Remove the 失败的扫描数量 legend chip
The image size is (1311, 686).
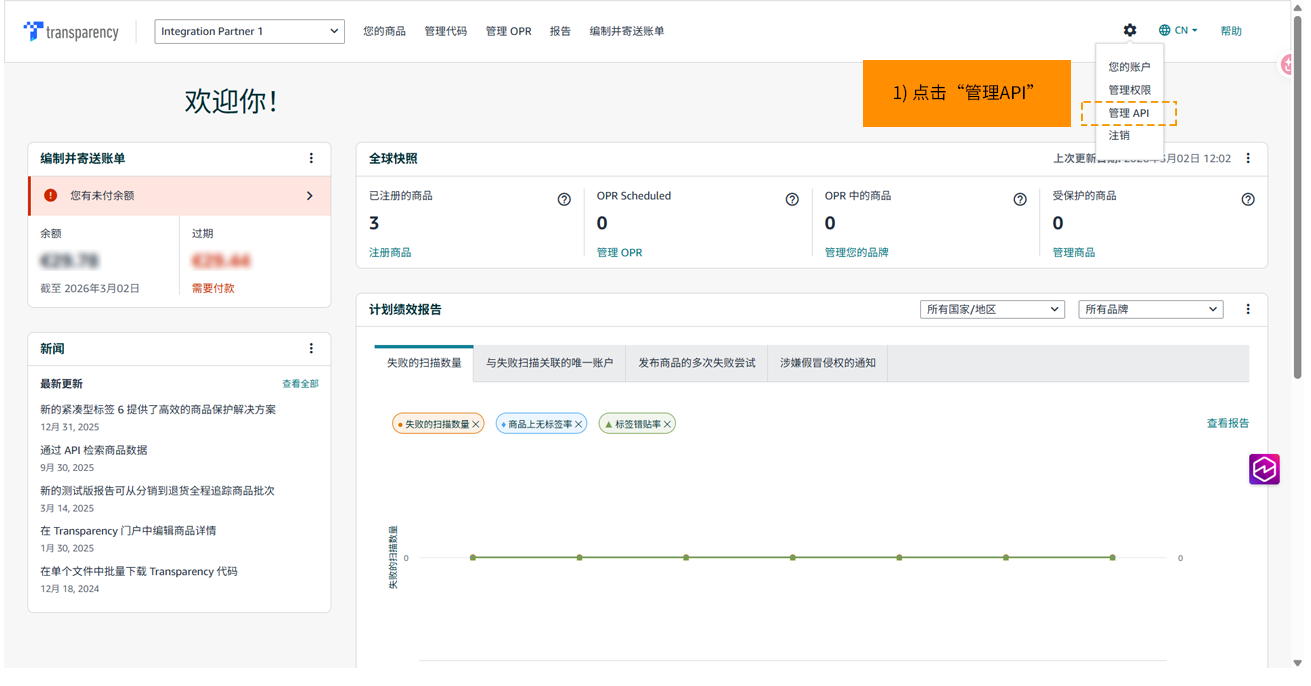(476, 425)
